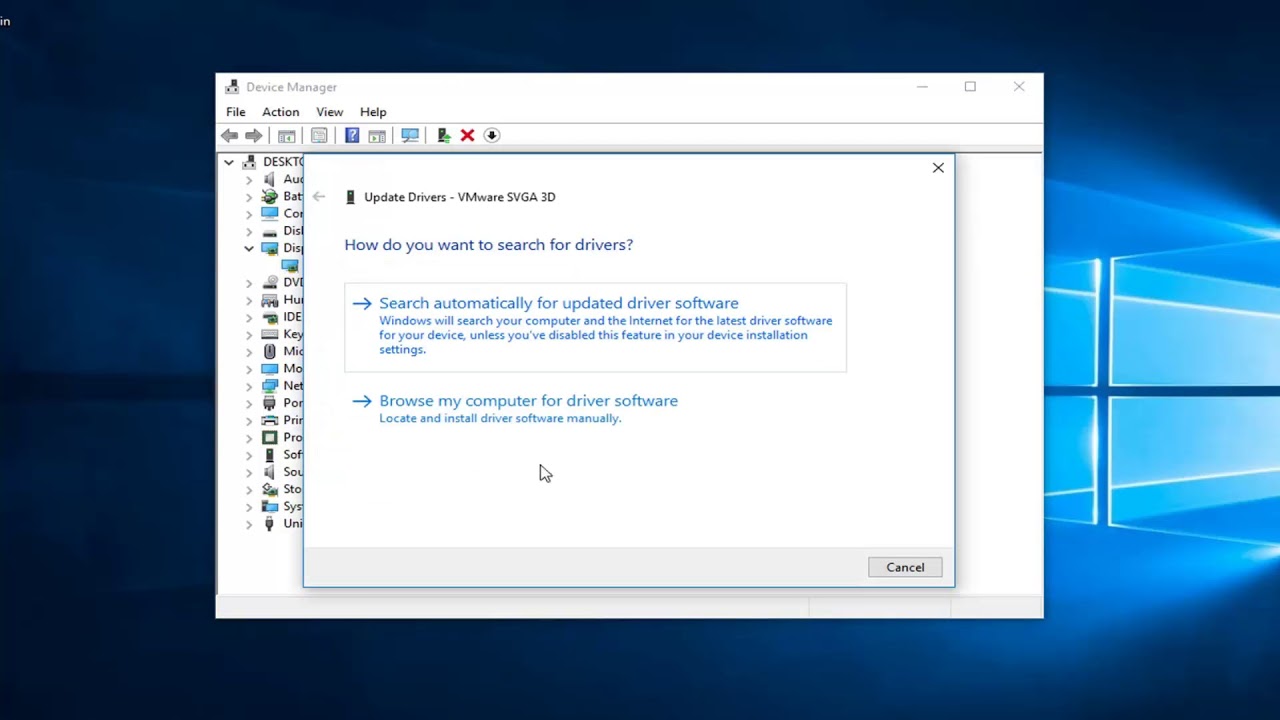Viewport: 1280px width, 720px height.
Task: Choose Search automatically for updated driver software
Action: [595, 327]
